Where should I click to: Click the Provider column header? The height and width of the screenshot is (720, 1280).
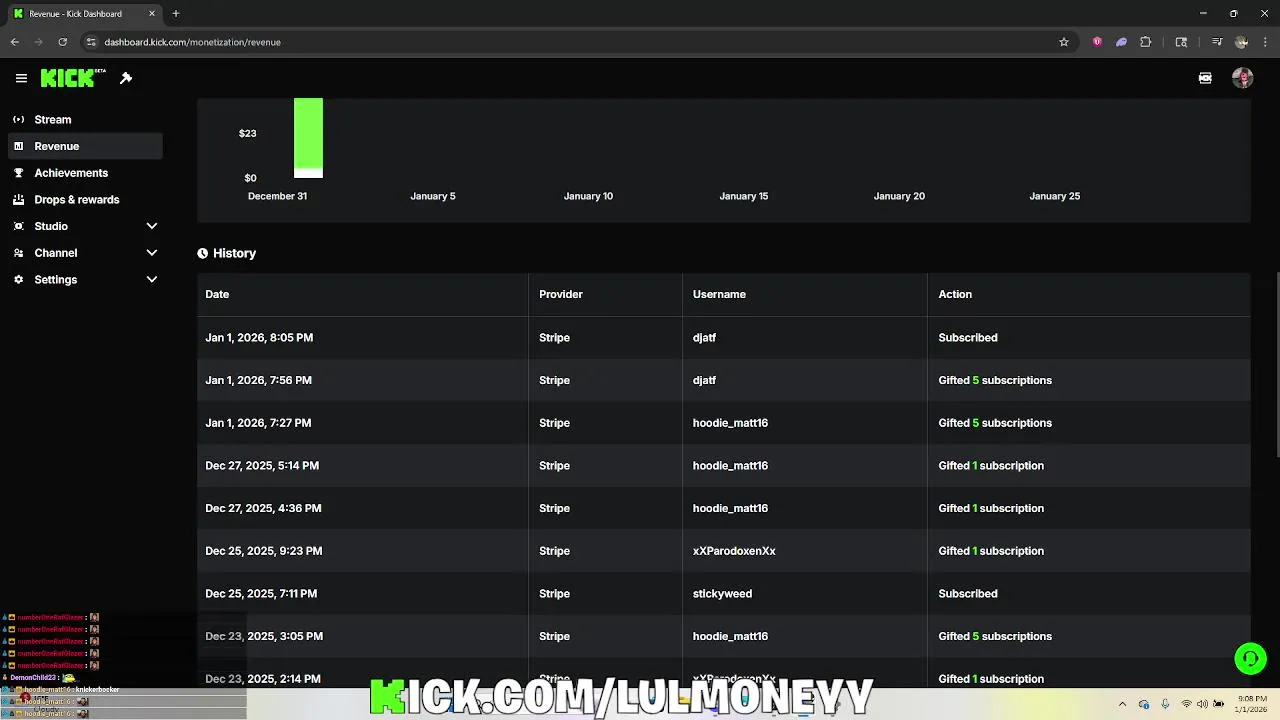(561, 294)
